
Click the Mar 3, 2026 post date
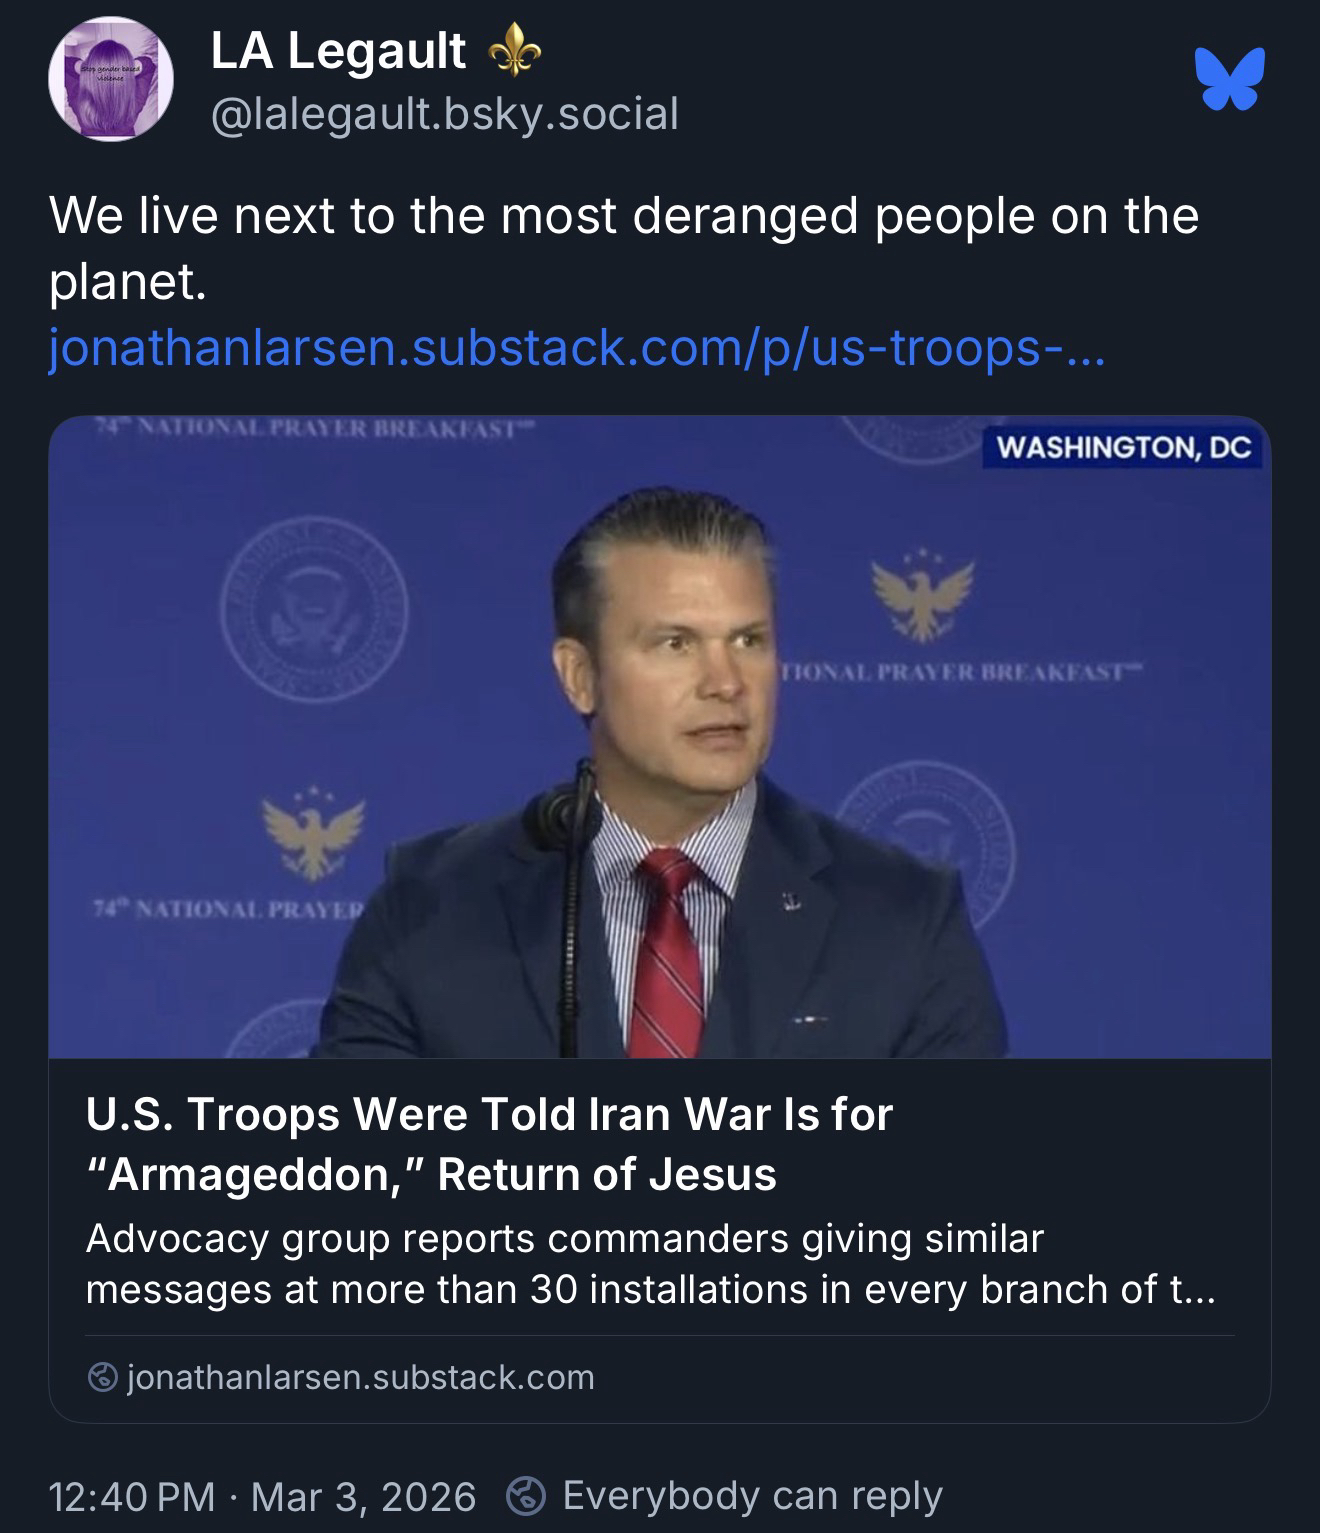363,1496
